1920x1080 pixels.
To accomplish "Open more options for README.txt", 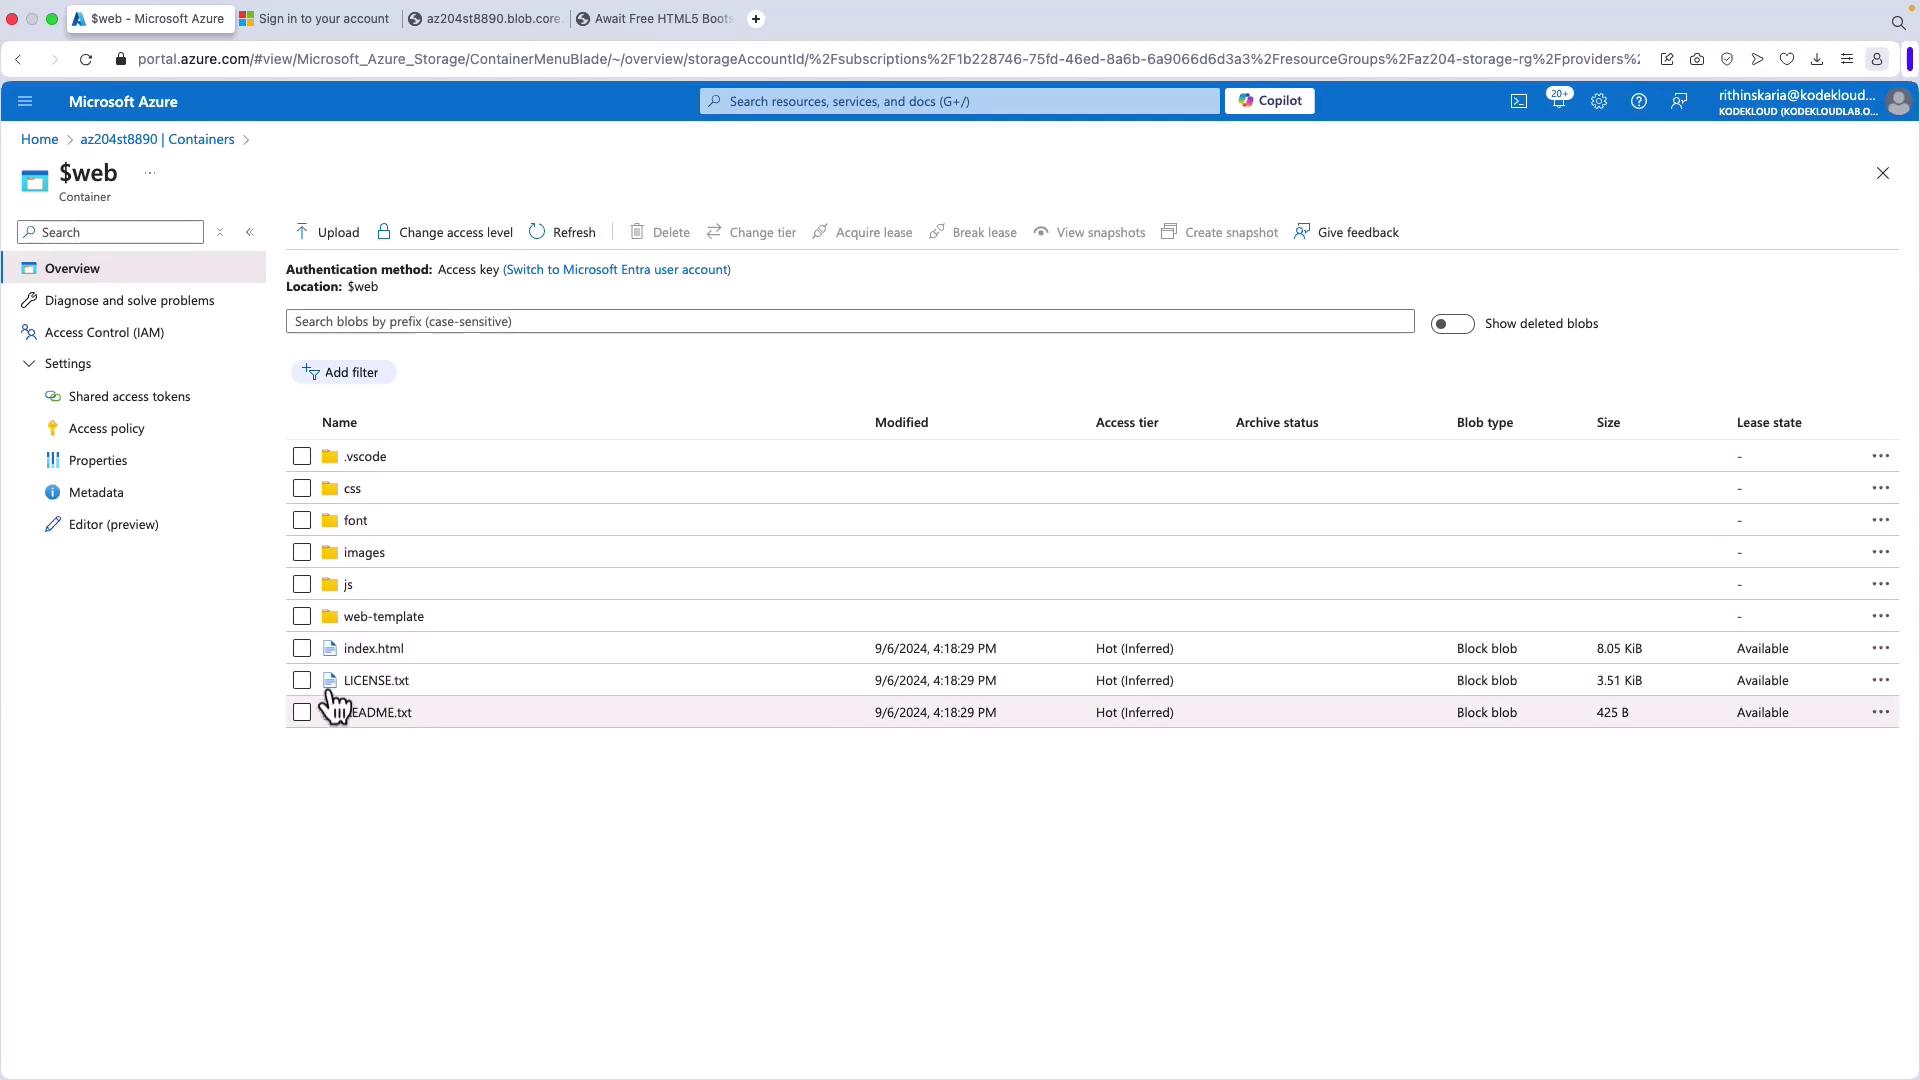I will [x=1880, y=712].
